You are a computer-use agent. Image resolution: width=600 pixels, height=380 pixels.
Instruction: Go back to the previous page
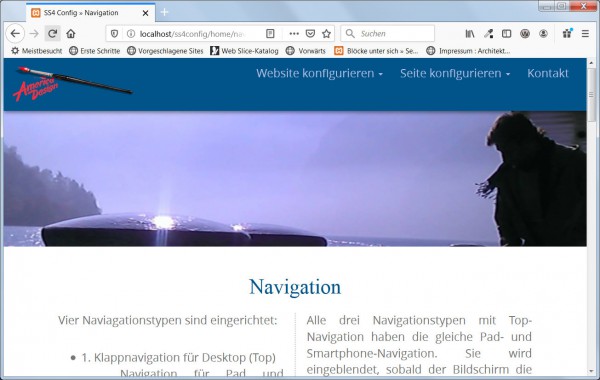coord(15,34)
